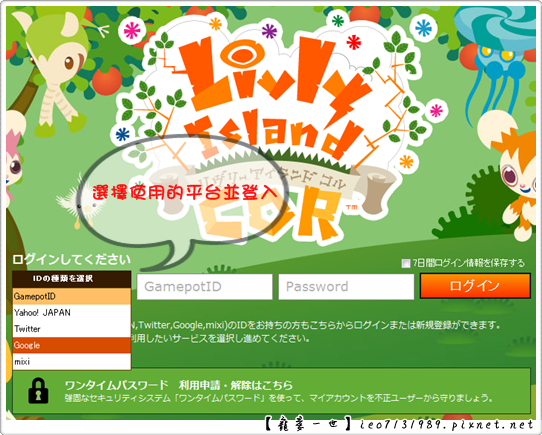Click the IDの種類を選択 dropdown header
The height and width of the screenshot is (435, 542).
(72, 279)
